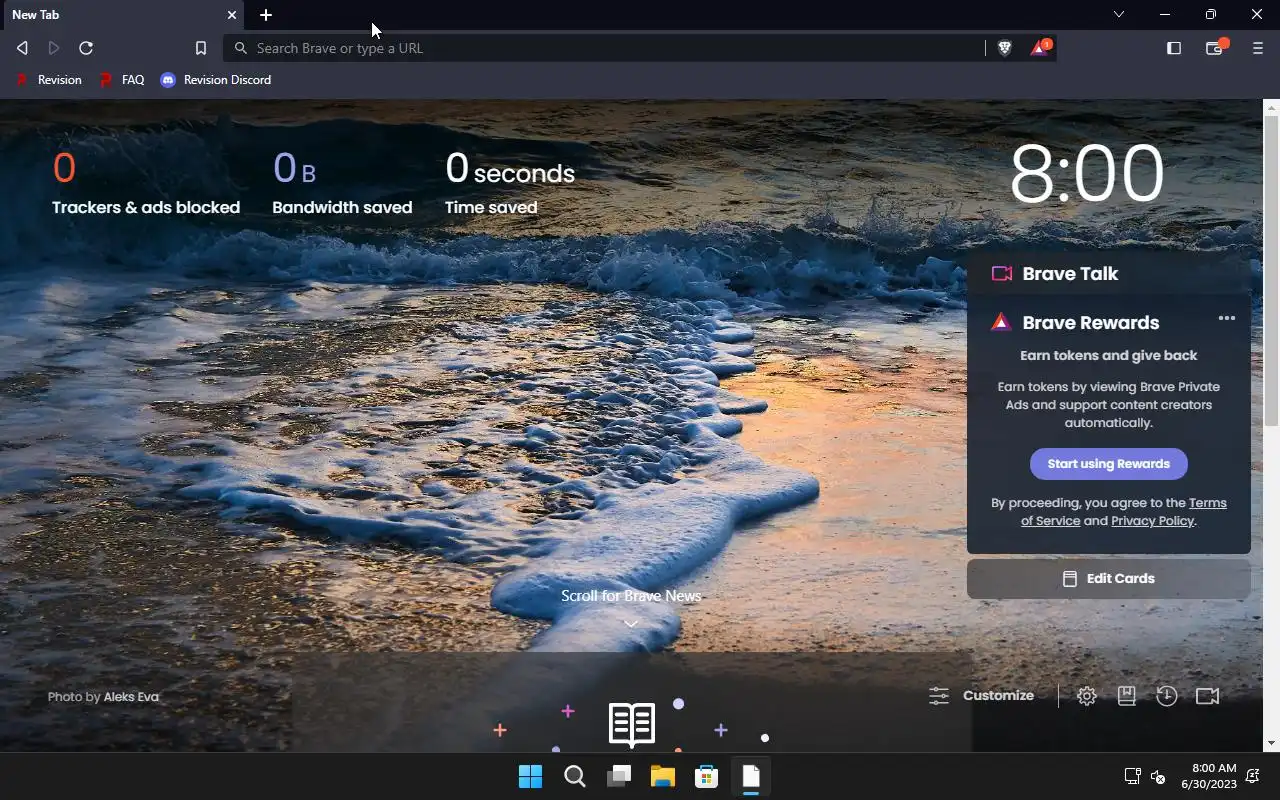
Task: Open Brave Rewards card options menu
Action: pos(1227,318)
